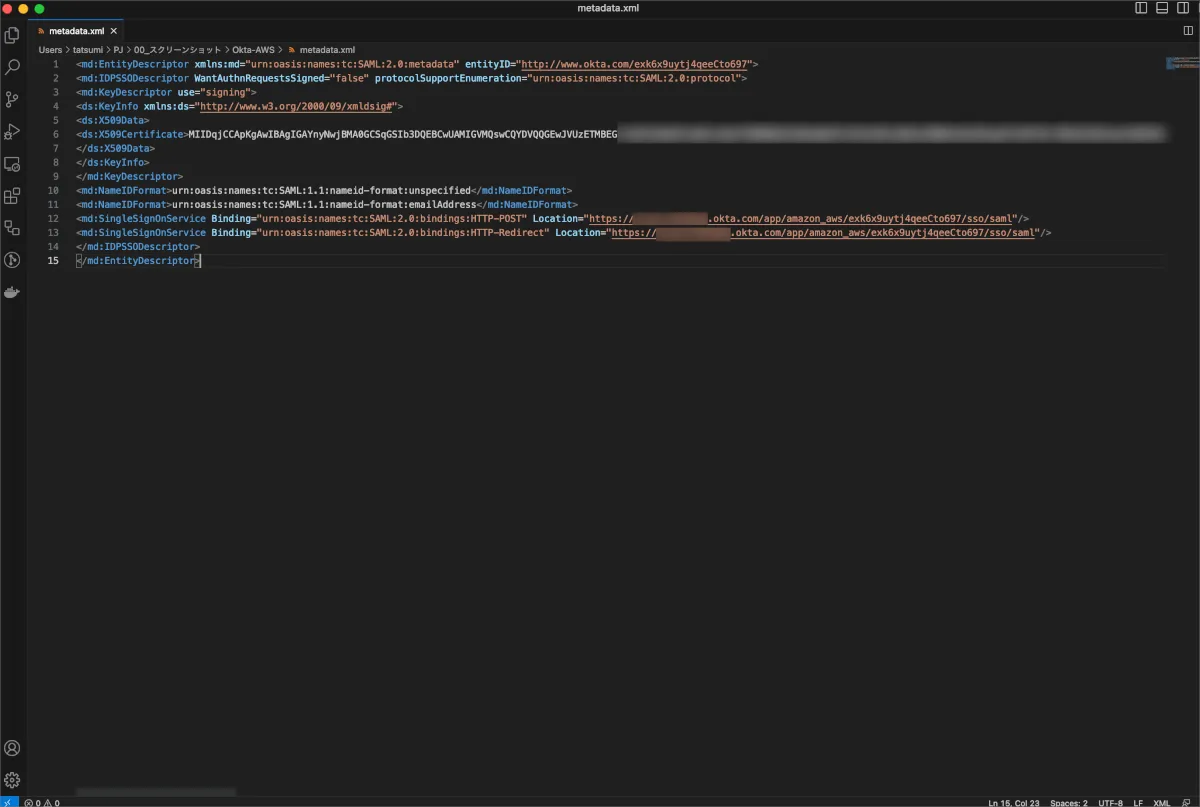Screen dimensions: 1200x807
Task: Open the Manage settings gear
Action: point(13,780)
